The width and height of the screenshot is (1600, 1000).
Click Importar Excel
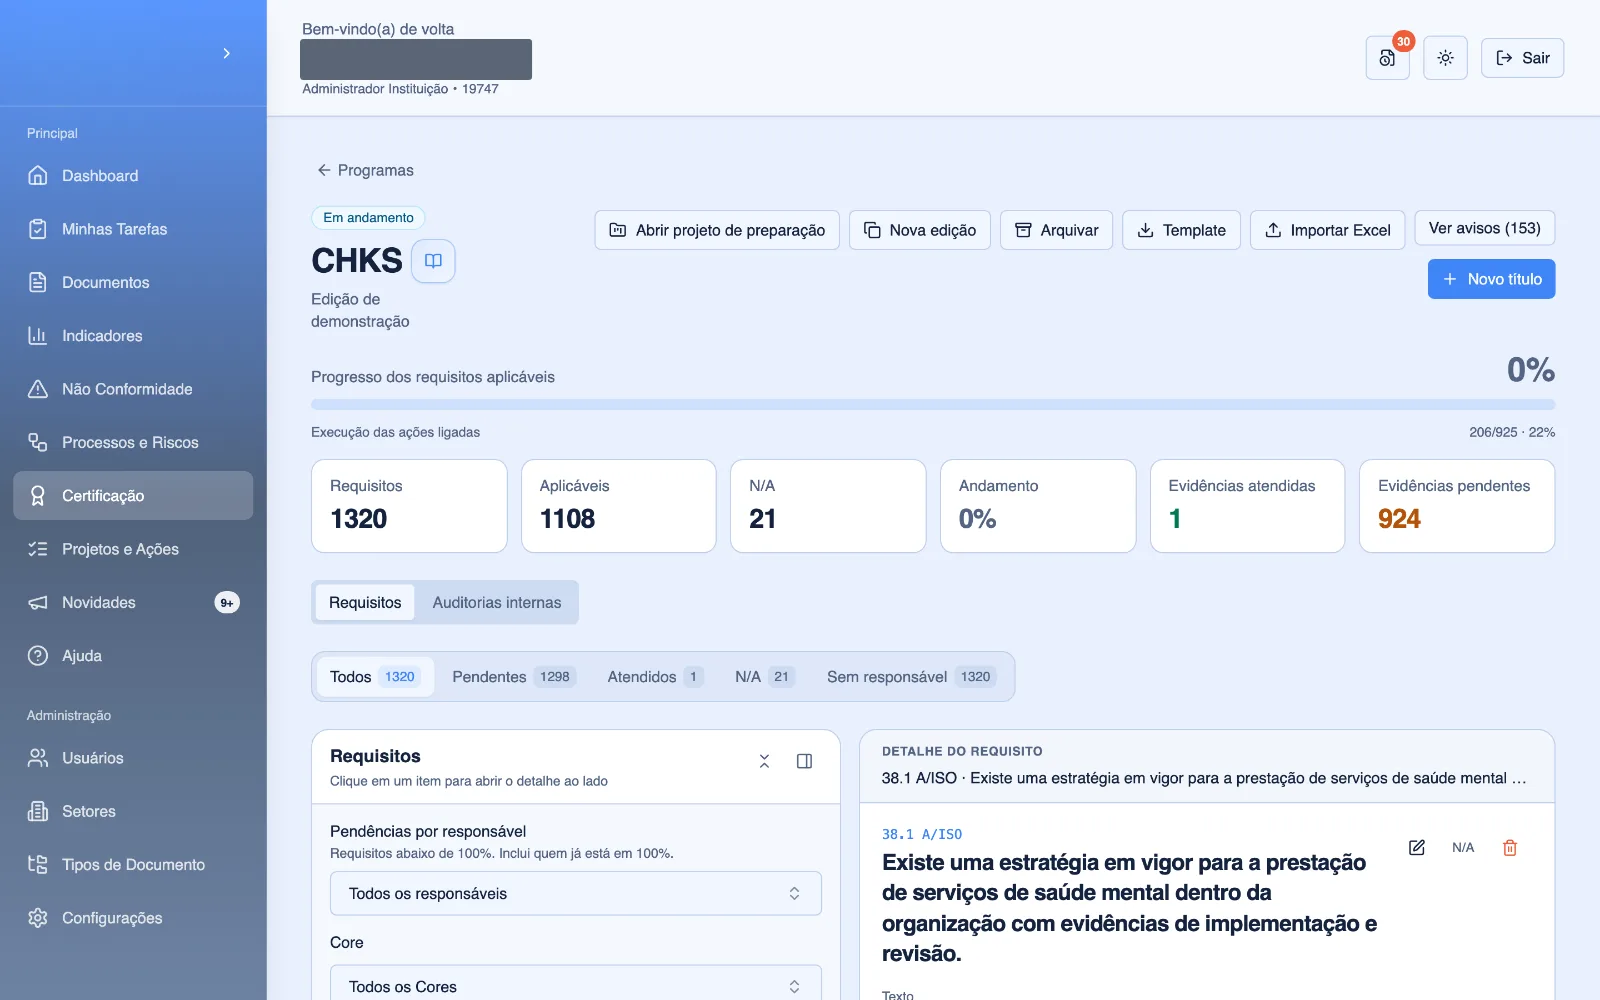[1327, 230]
